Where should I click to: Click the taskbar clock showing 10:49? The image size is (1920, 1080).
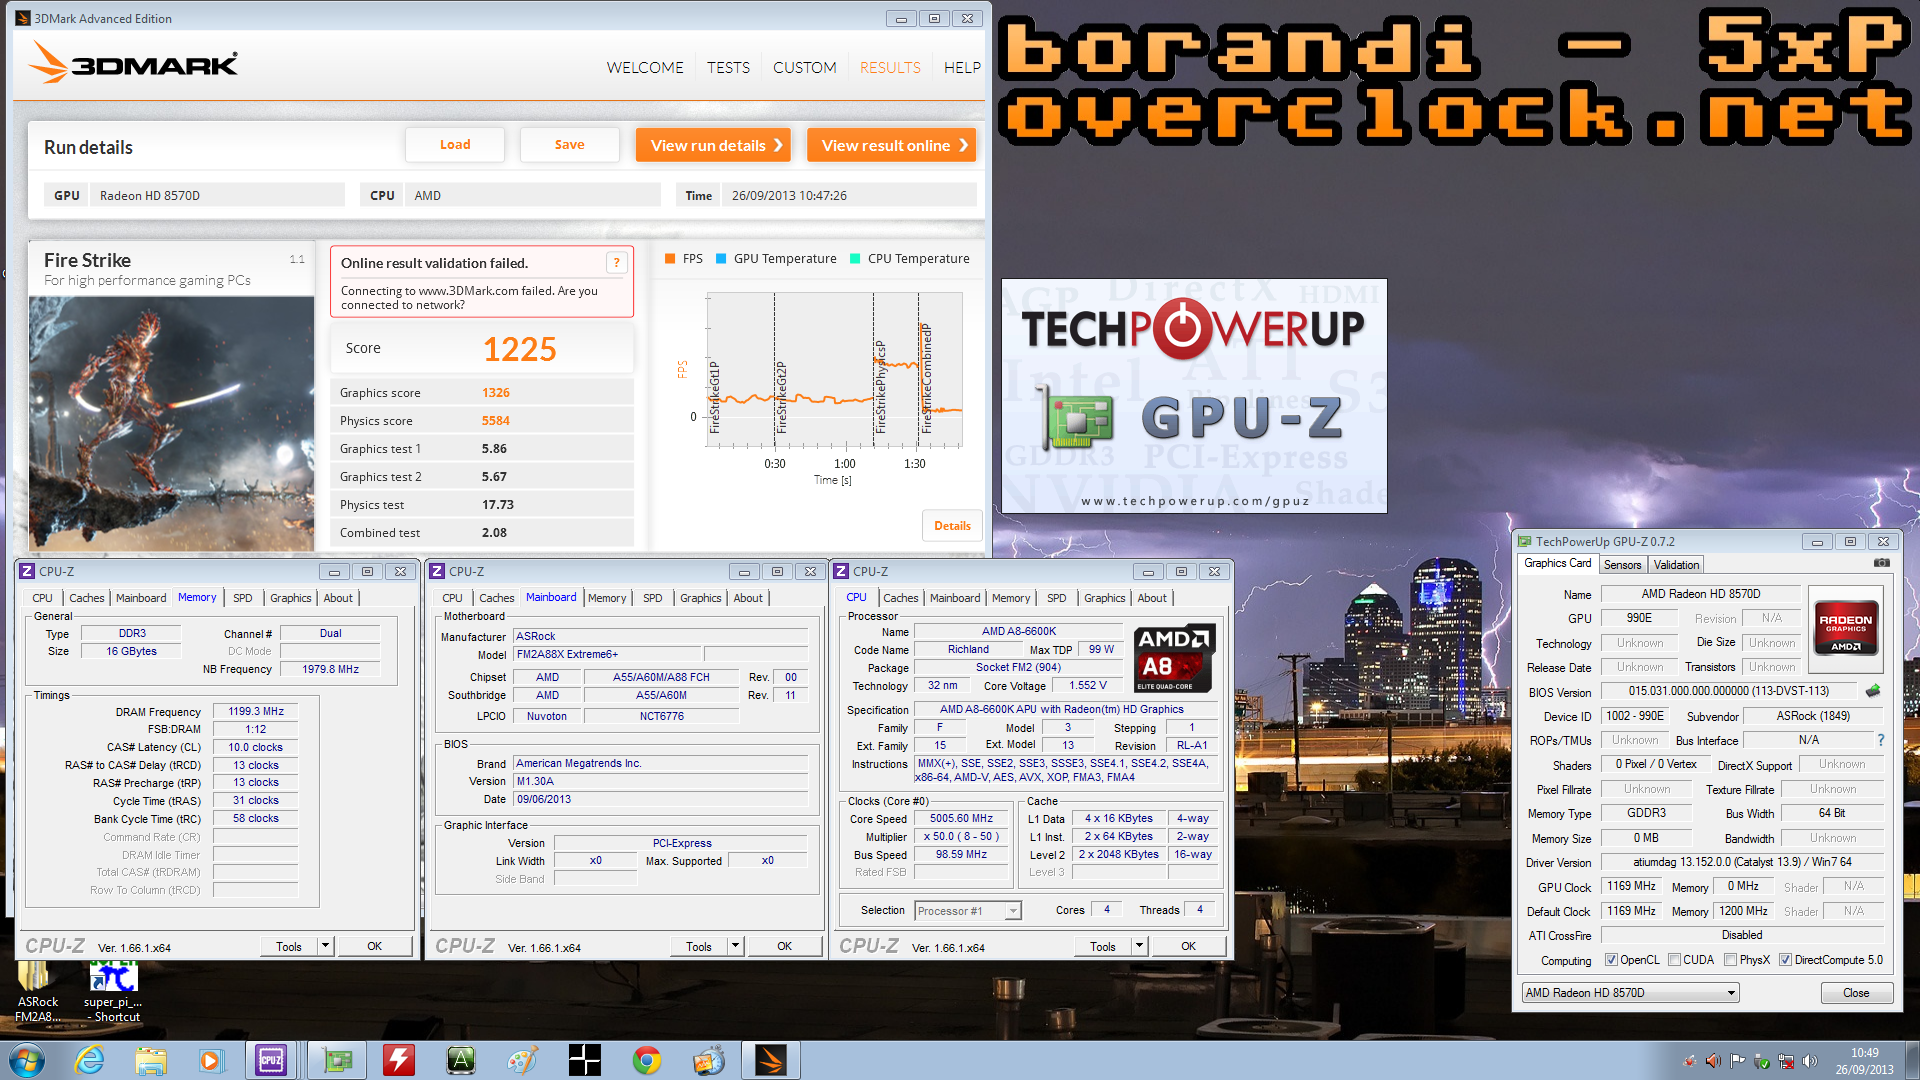point(1864,1060)
